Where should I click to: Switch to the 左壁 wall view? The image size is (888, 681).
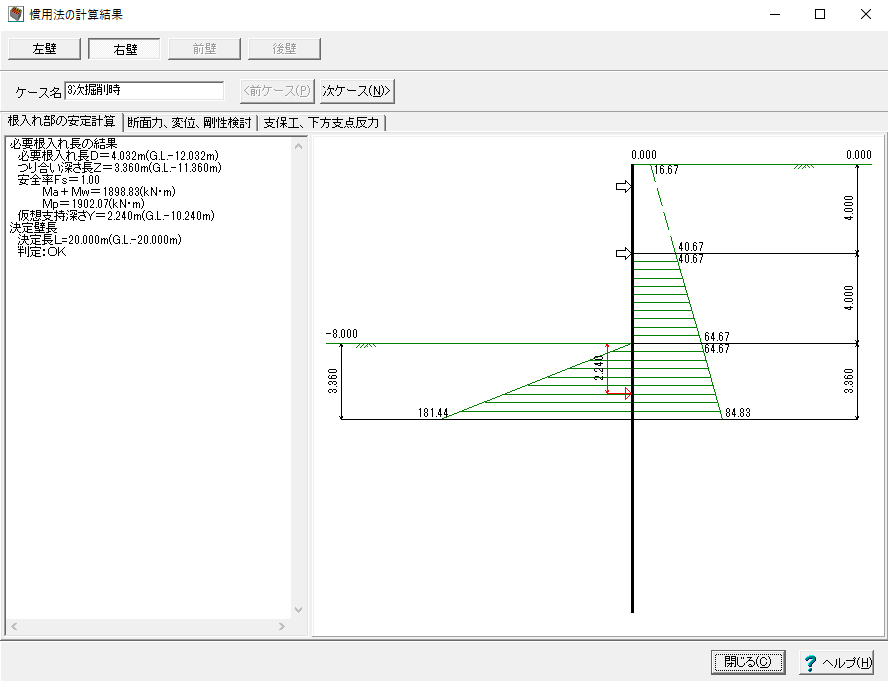44,49
